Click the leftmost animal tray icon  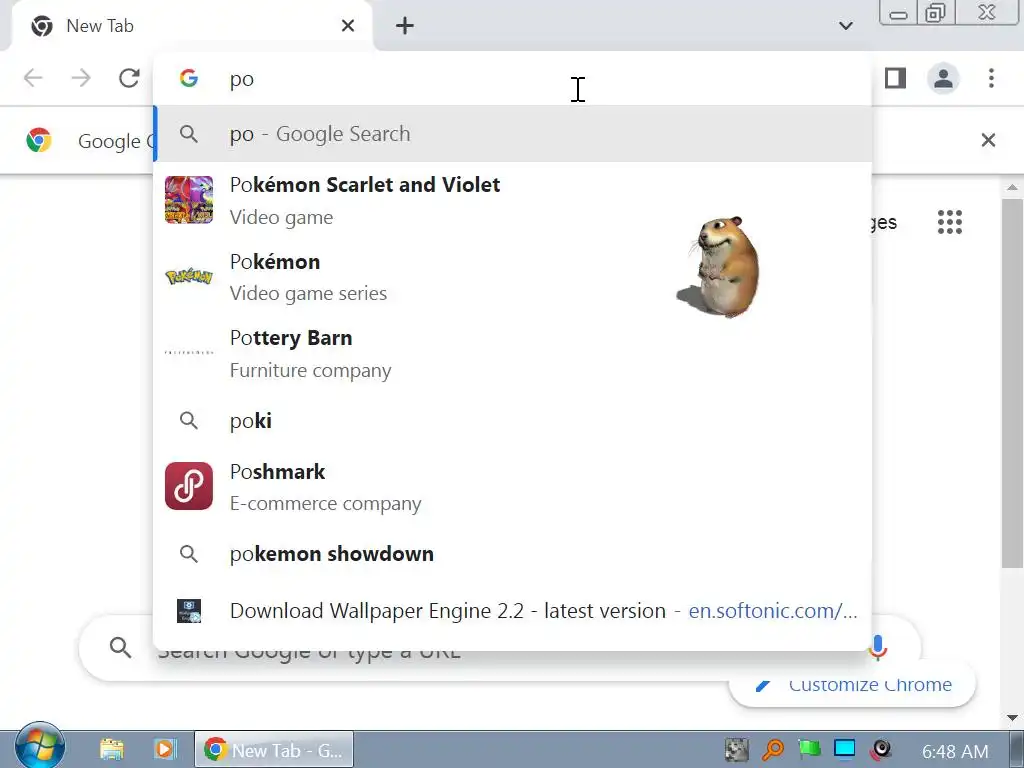(737, 750)
